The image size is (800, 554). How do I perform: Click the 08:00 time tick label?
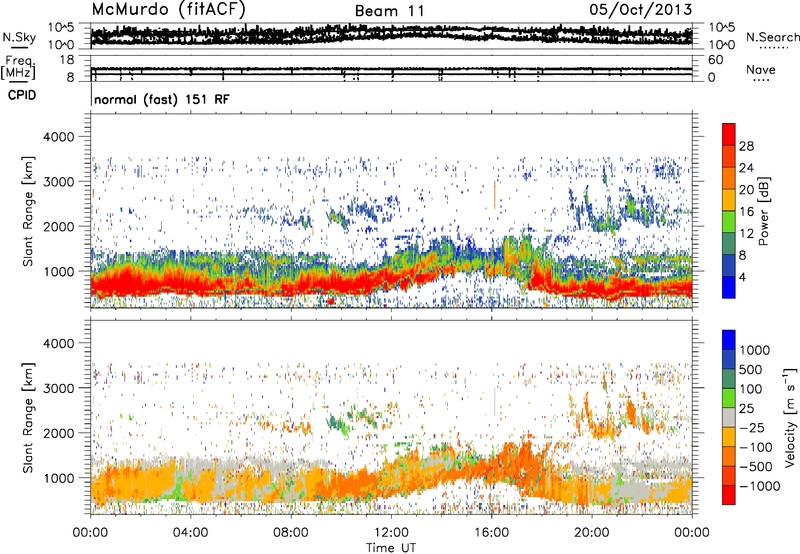(x=291, y=533)
